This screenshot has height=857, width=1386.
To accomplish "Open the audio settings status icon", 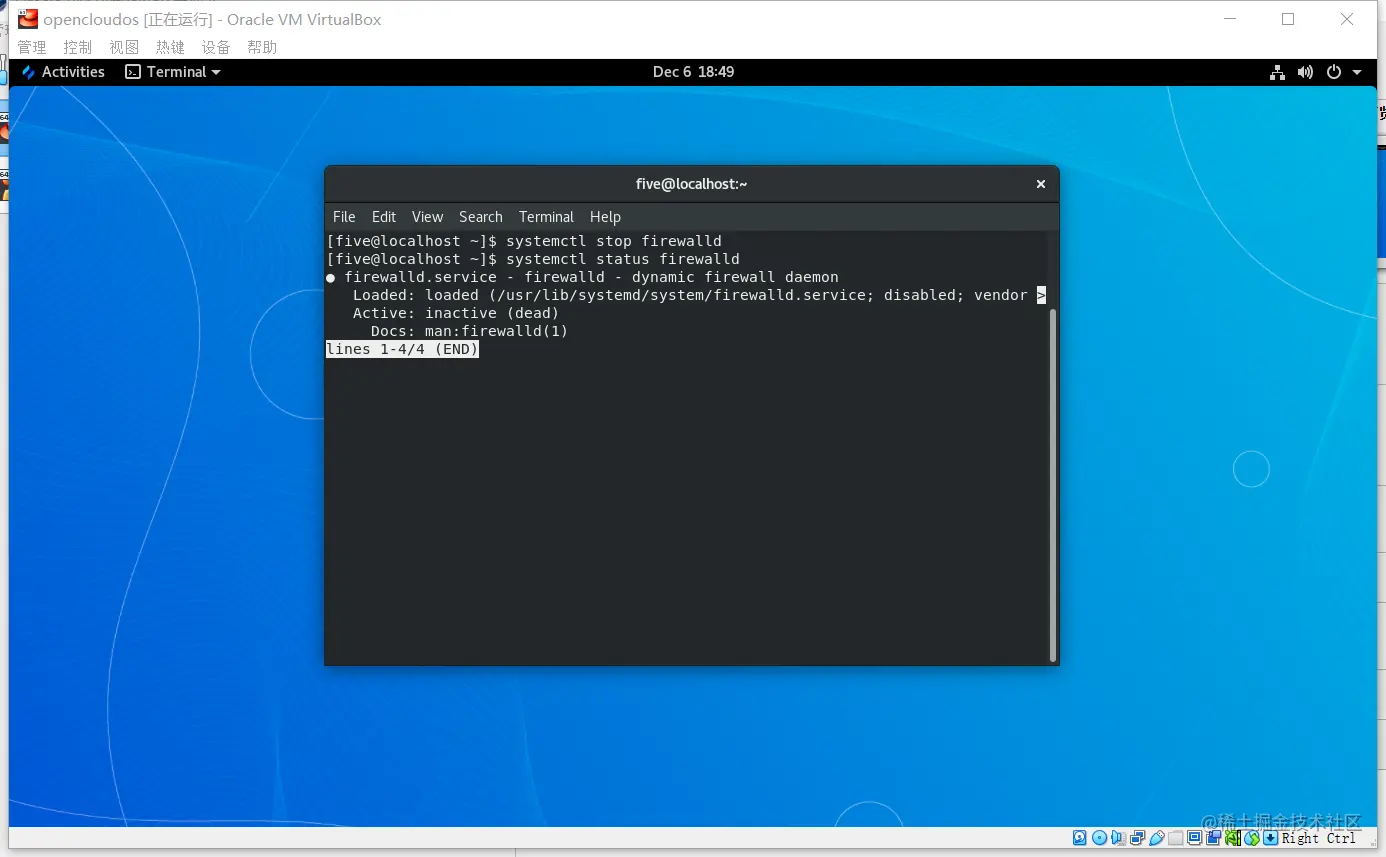I will pos(1118,838).
